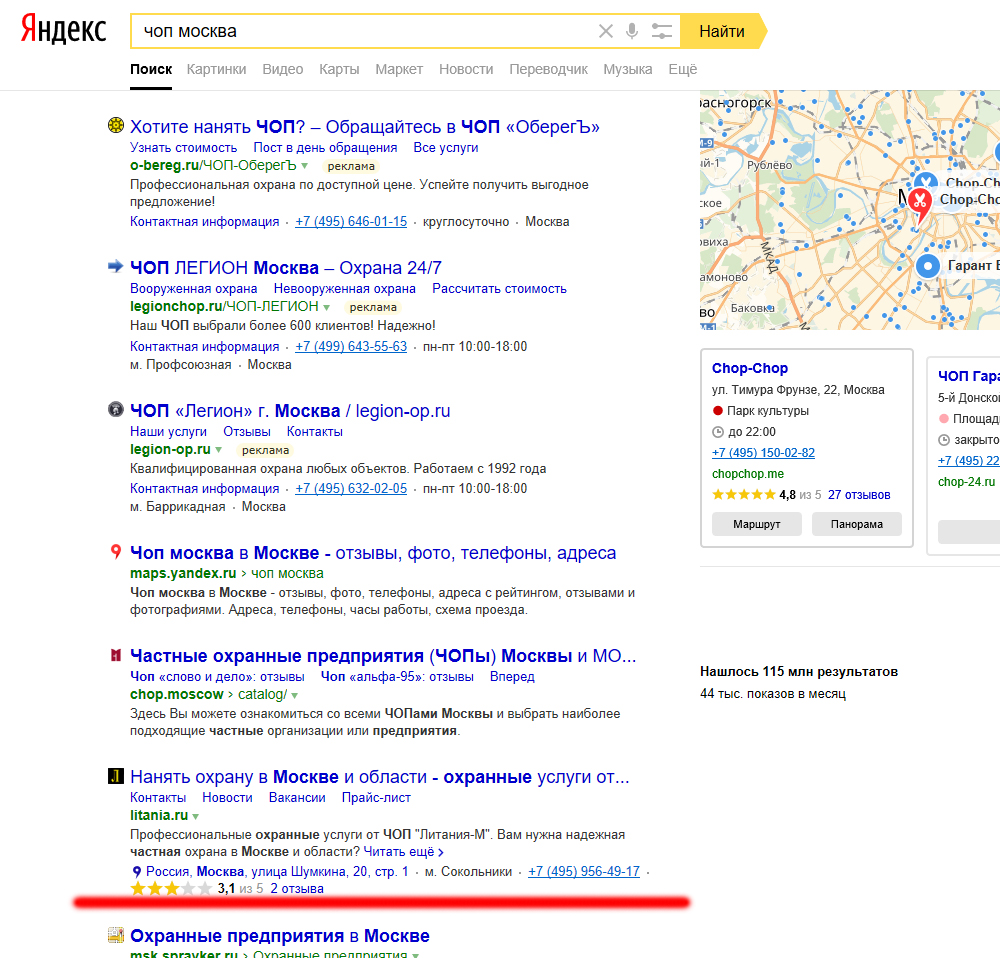Expand the chop.moscow catalog dropdown arrow

click(x=295, y=695)
